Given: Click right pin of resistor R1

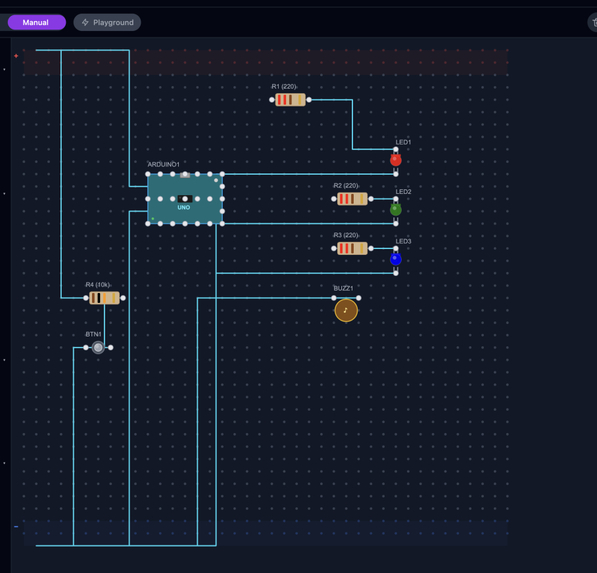Looking at the screenshot, I should click(x=309, y=100).
